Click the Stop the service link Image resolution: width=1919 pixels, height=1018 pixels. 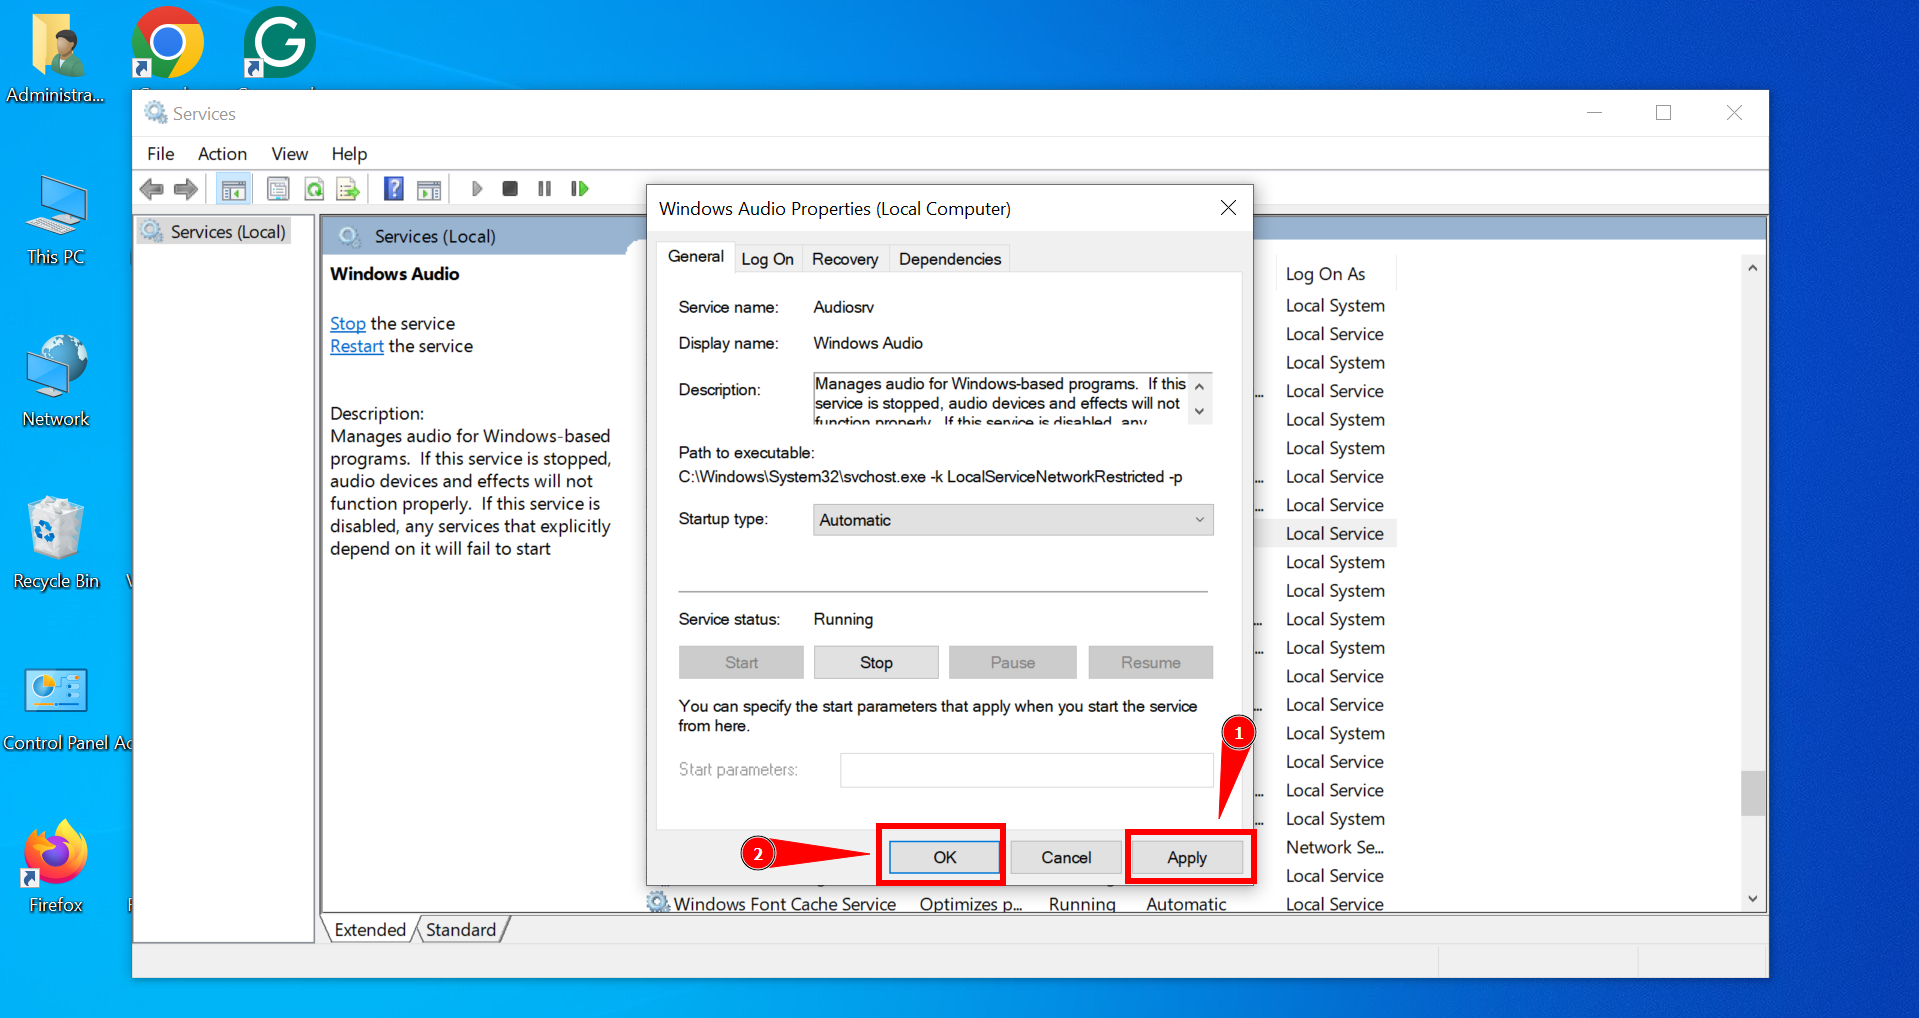(x=348, y=324)
